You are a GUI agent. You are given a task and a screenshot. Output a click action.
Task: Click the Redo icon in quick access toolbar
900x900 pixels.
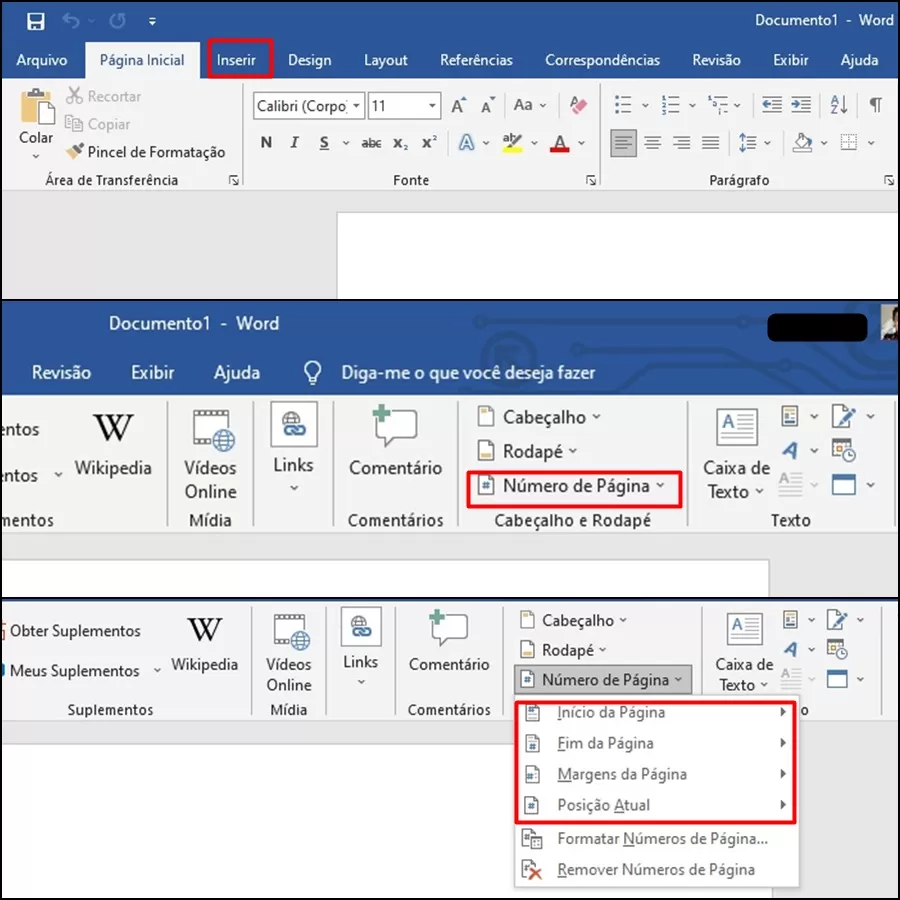pyautogui.click(x=118, y=21)
